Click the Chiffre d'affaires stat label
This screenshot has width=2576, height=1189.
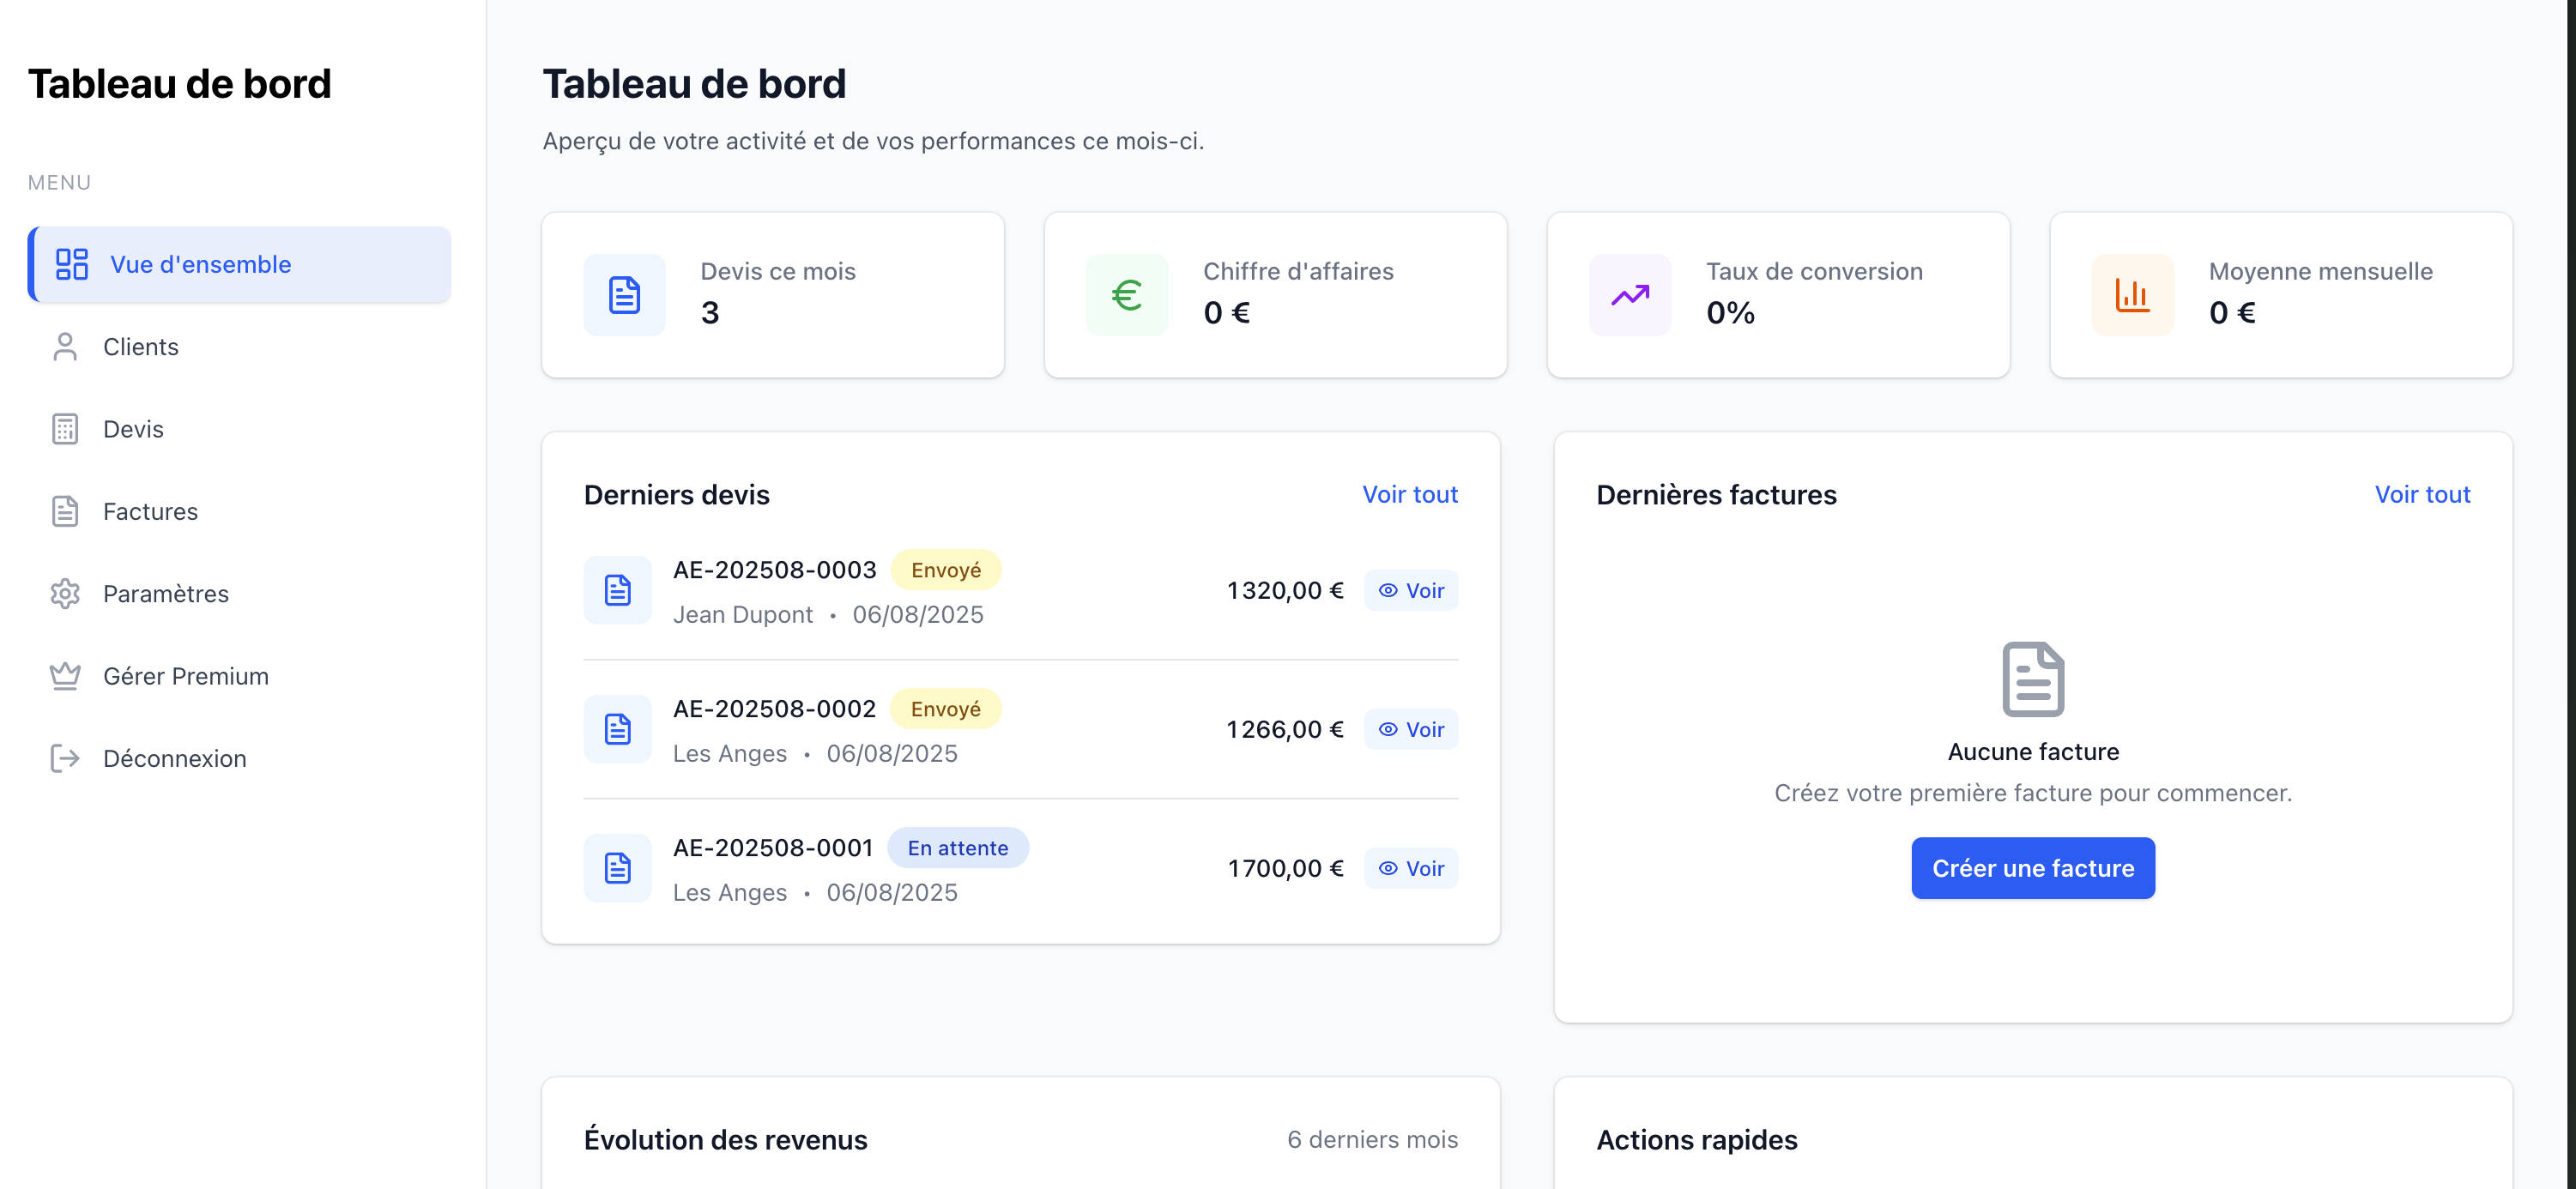click(x=1298, y=271)
